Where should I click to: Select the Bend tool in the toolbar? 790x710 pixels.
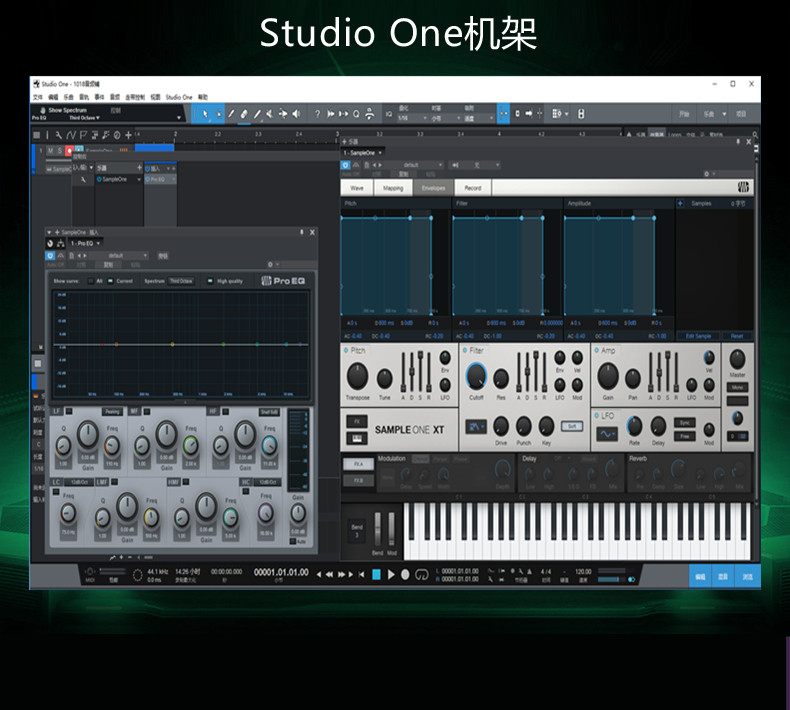point(283,114)
